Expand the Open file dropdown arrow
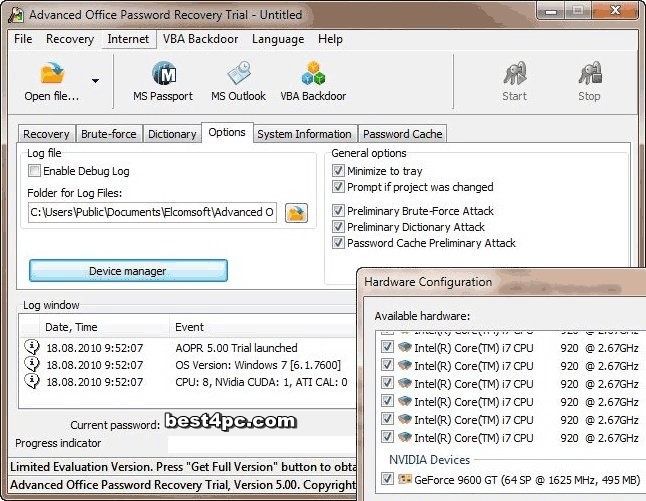Viewport: 646px width, 501px height. [95, 81]
